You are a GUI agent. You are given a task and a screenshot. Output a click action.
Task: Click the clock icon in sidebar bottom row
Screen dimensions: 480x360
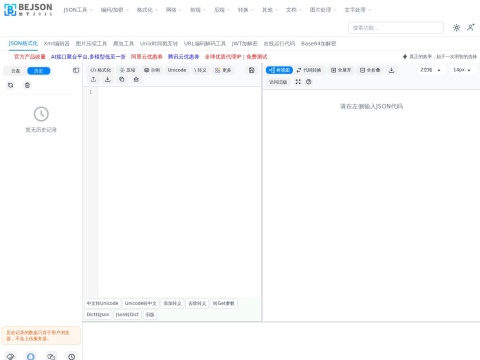coord(71,356)
